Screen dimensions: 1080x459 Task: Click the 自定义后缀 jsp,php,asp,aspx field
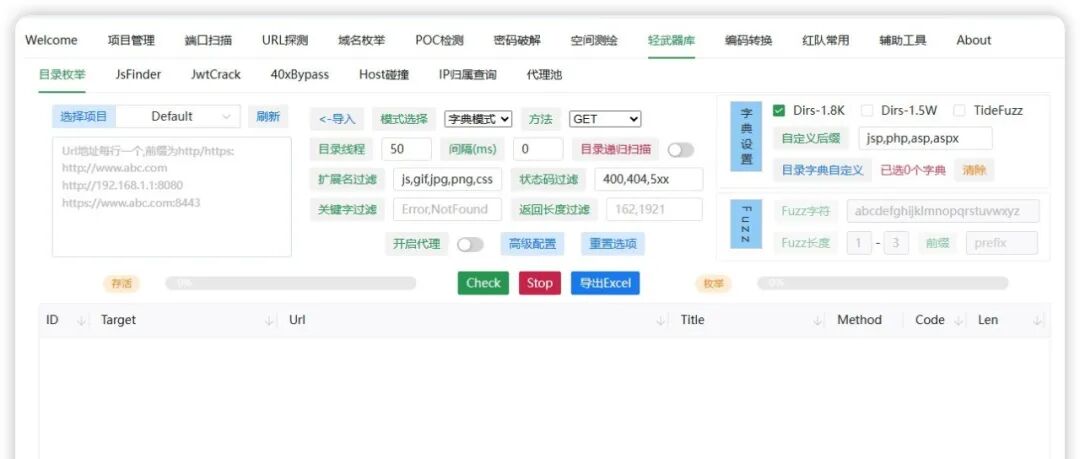(925, 139)
